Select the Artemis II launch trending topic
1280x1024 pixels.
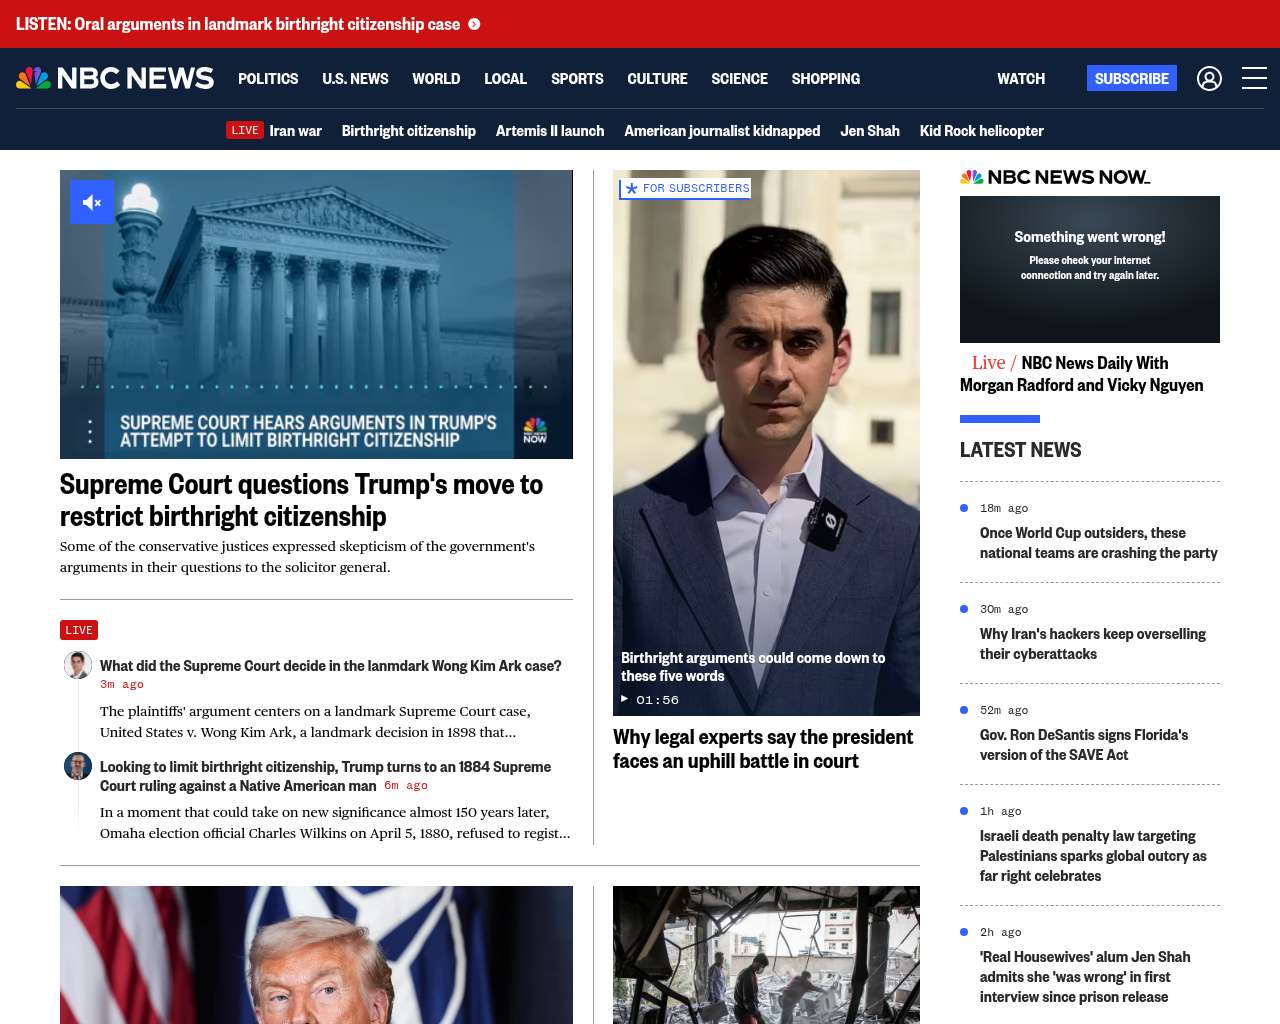pos(549,130)
